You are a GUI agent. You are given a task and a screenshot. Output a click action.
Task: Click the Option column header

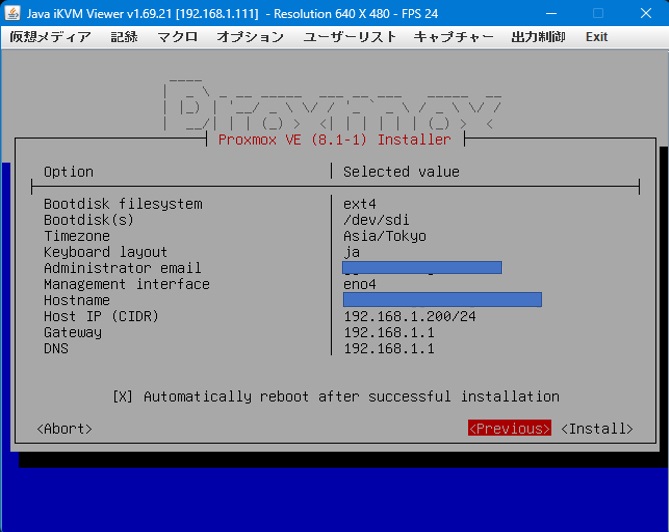point(69,172)
